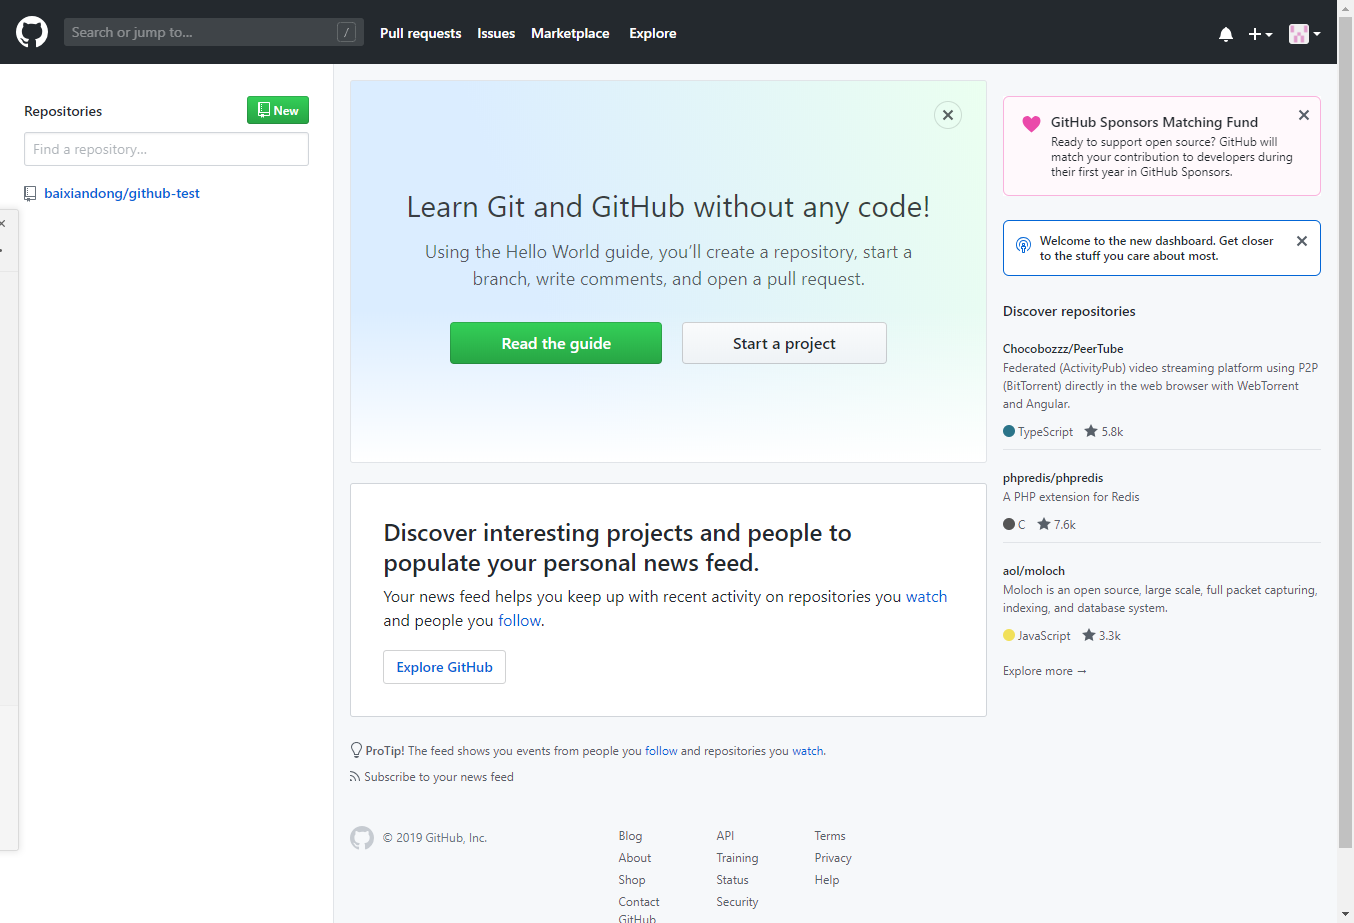
Task: Open Marketplace in top navigation
Action: click(x=570, y=33)
